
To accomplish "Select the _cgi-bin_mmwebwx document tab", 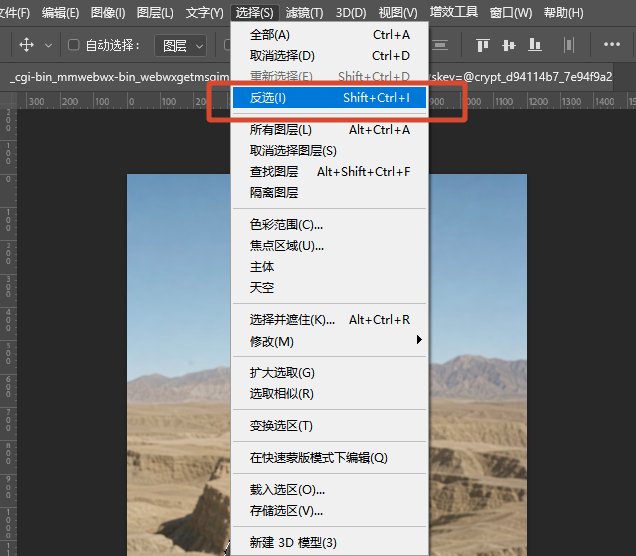I will pyautogui.click(x=120, y=77).
